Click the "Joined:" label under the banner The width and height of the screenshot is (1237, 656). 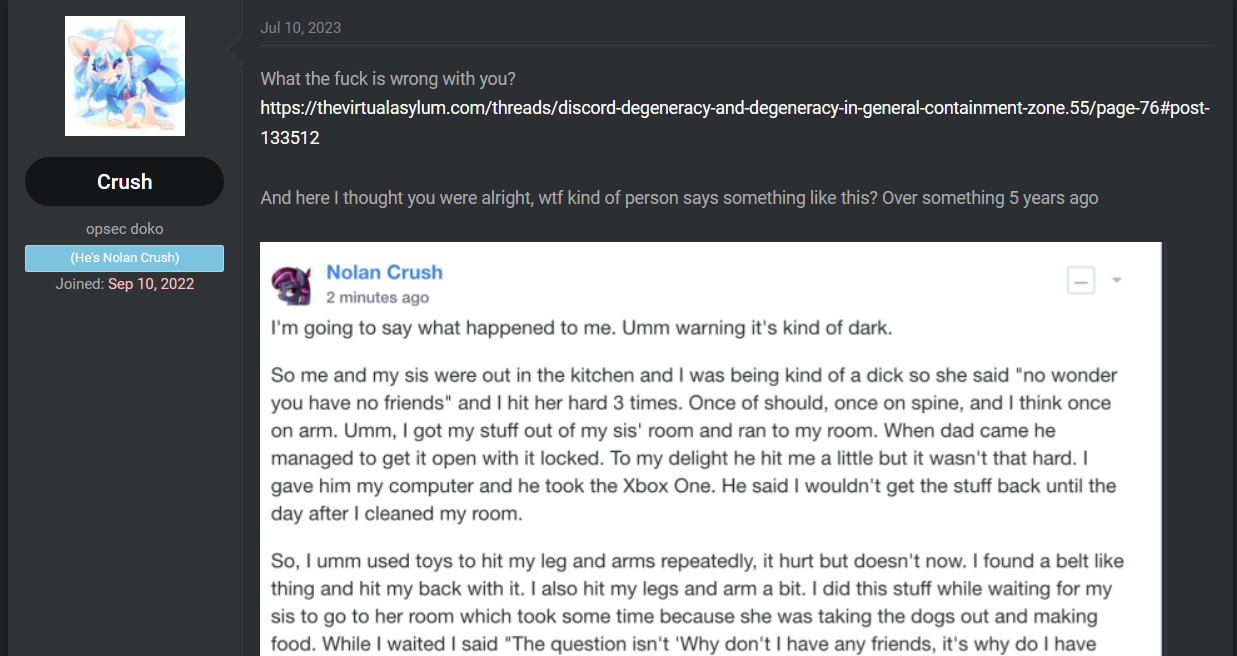click(80, 284)
